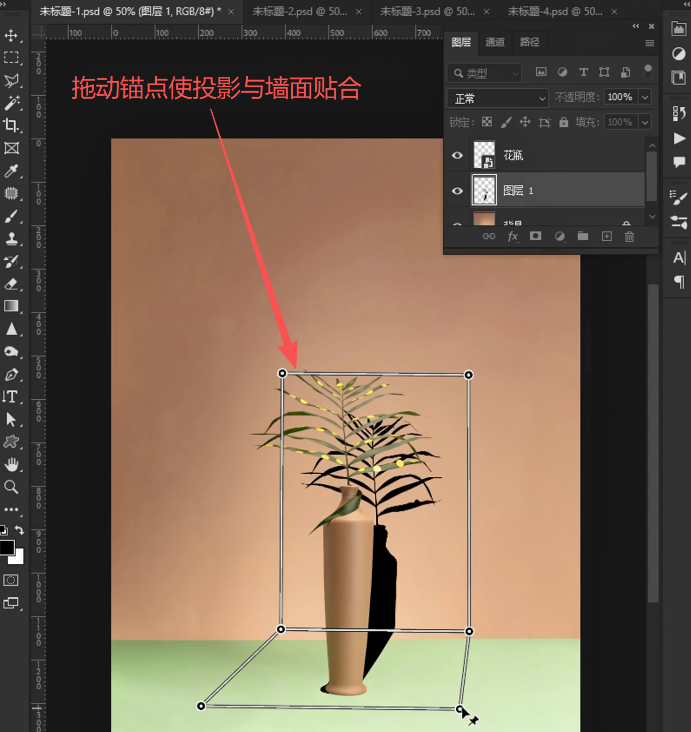This screenshot has width=691, height=732.
Task: Toggle adjustment layer filter
Action: click(x=563, y=72)
